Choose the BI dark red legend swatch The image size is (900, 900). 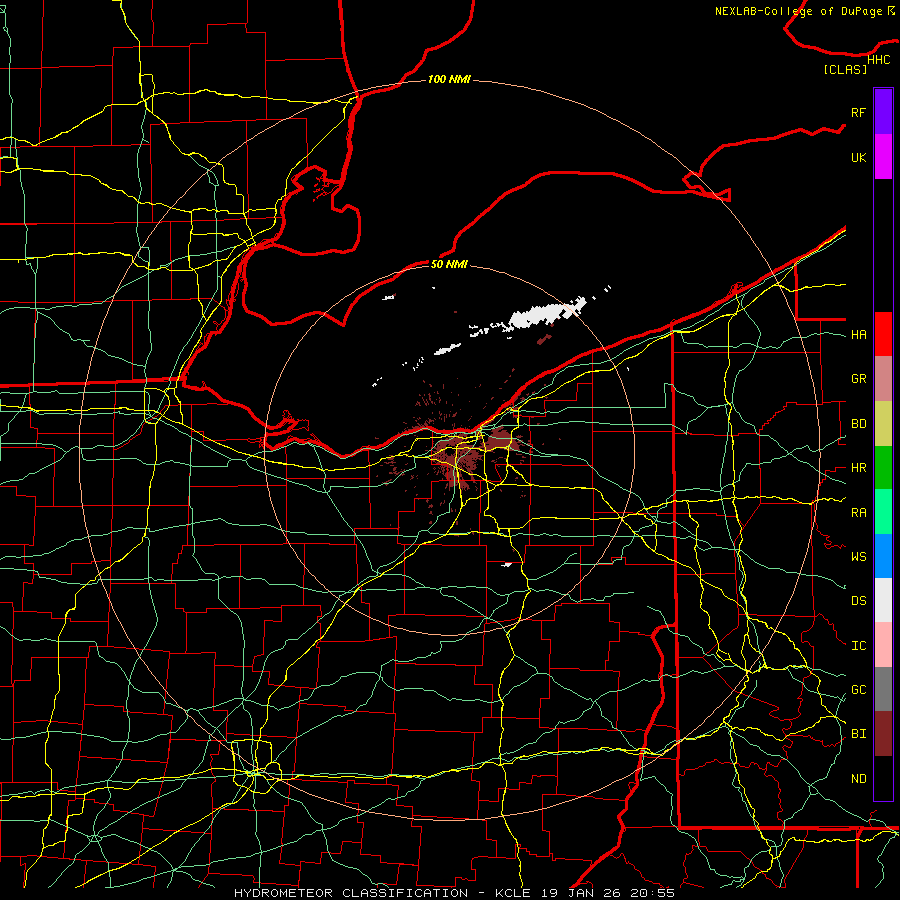point(883,734)
